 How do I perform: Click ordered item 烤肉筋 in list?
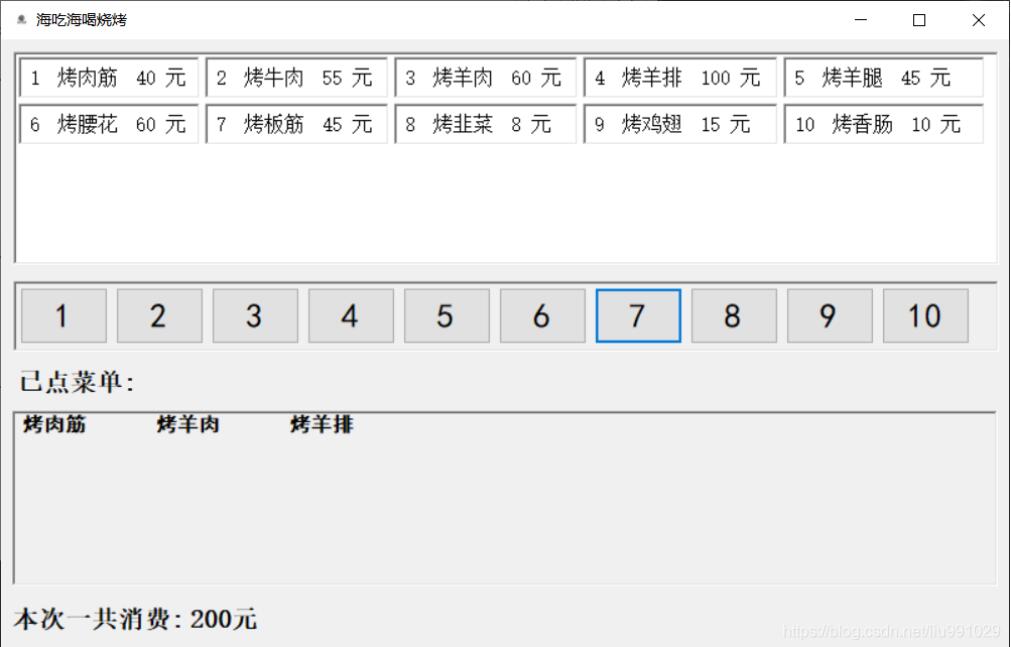tap(55, 424)
